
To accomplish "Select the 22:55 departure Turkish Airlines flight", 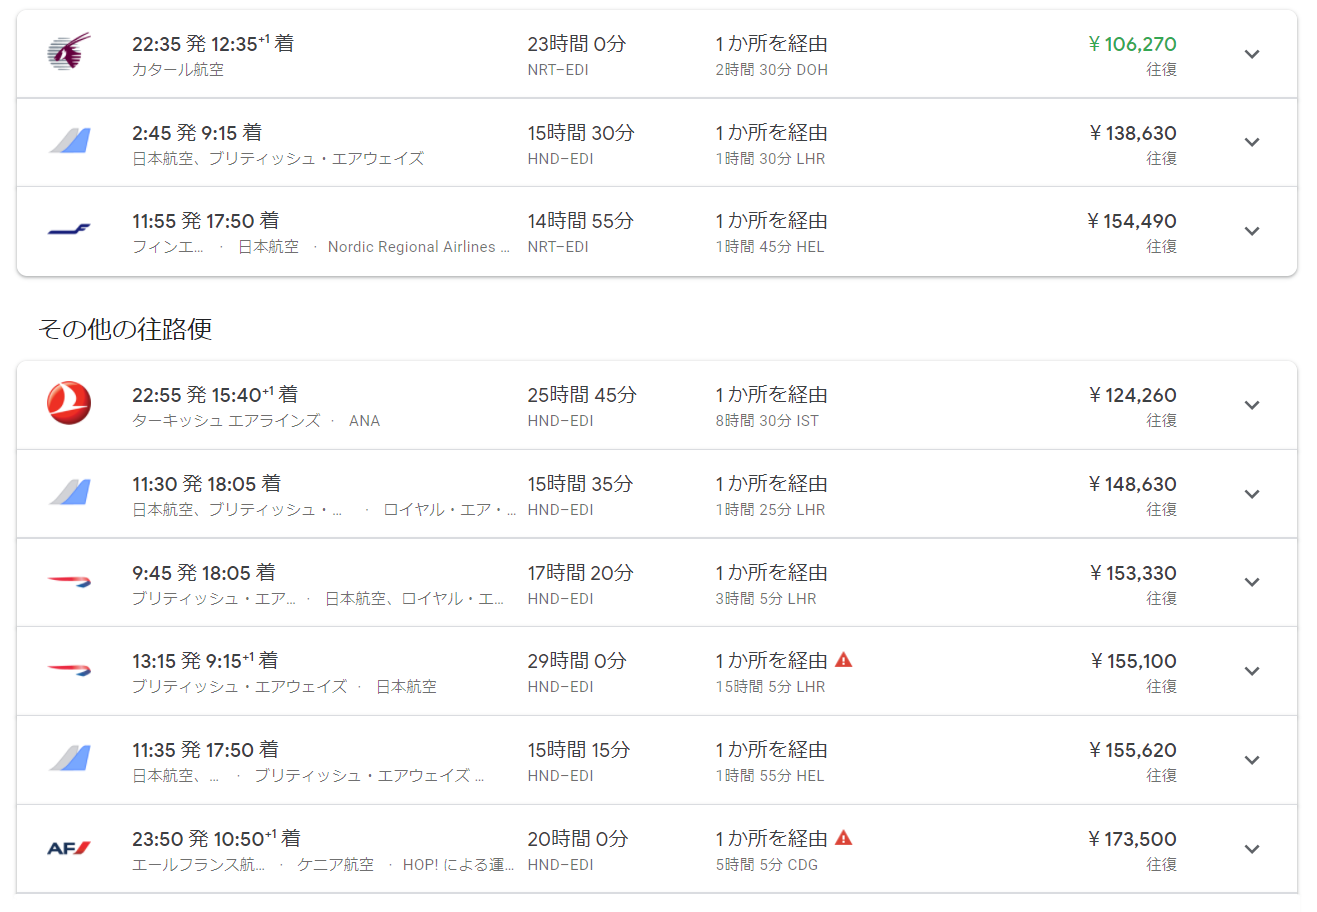I will (214, 395).
